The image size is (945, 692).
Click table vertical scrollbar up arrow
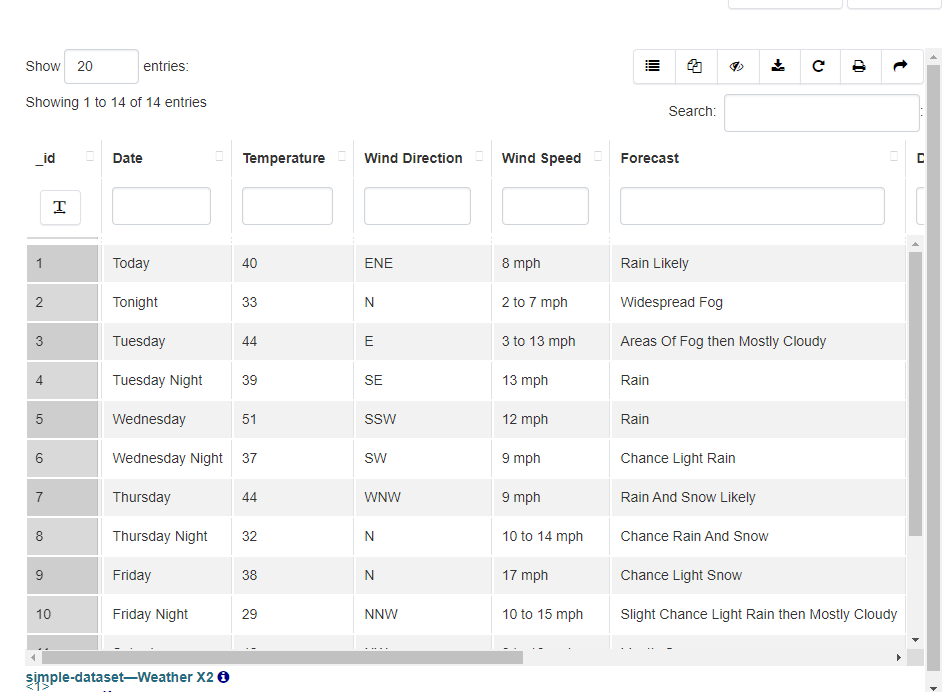click(915, 244)
